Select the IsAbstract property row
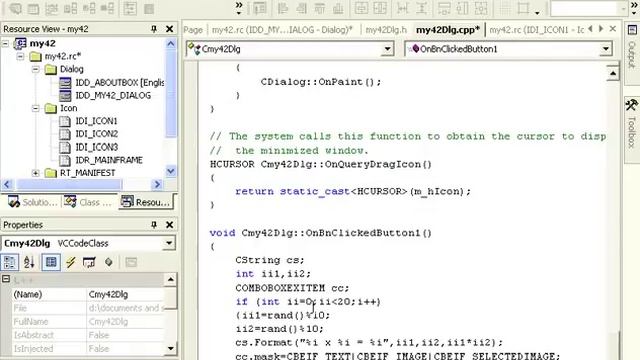Viewport: 640px width, 360px height. (88, 335)
